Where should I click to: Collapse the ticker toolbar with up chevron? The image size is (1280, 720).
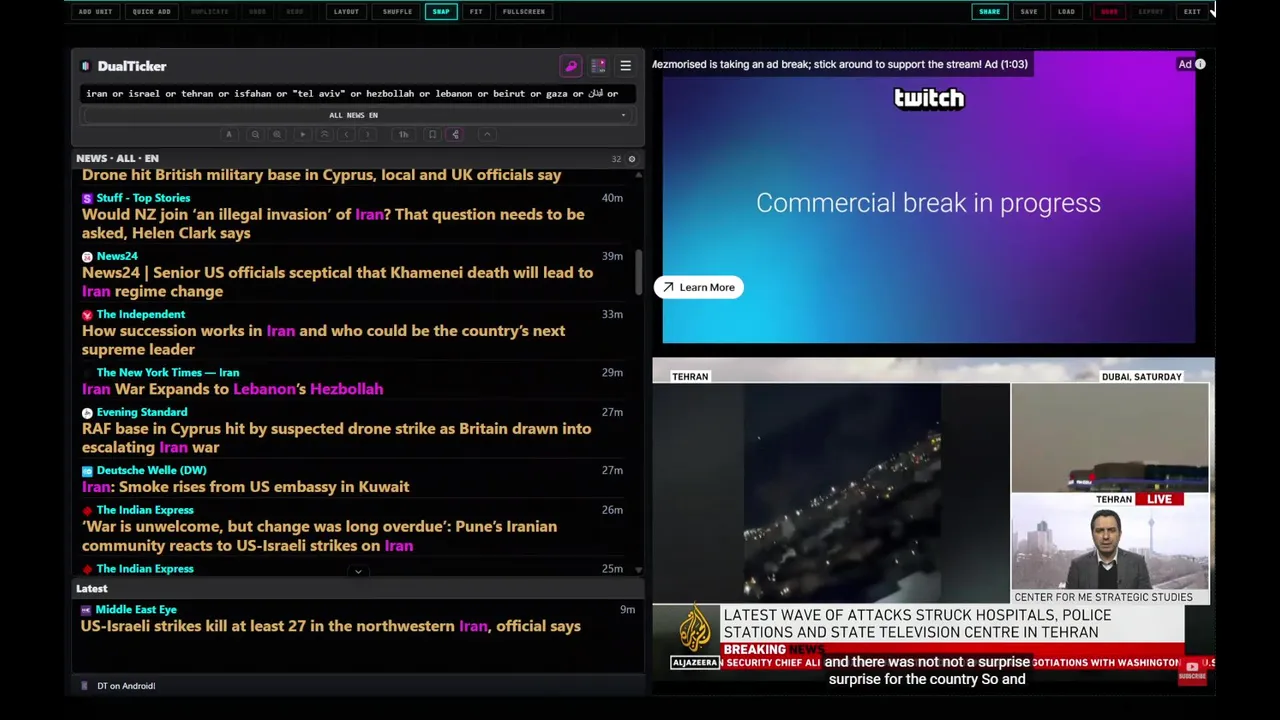(x=487, y=134)
